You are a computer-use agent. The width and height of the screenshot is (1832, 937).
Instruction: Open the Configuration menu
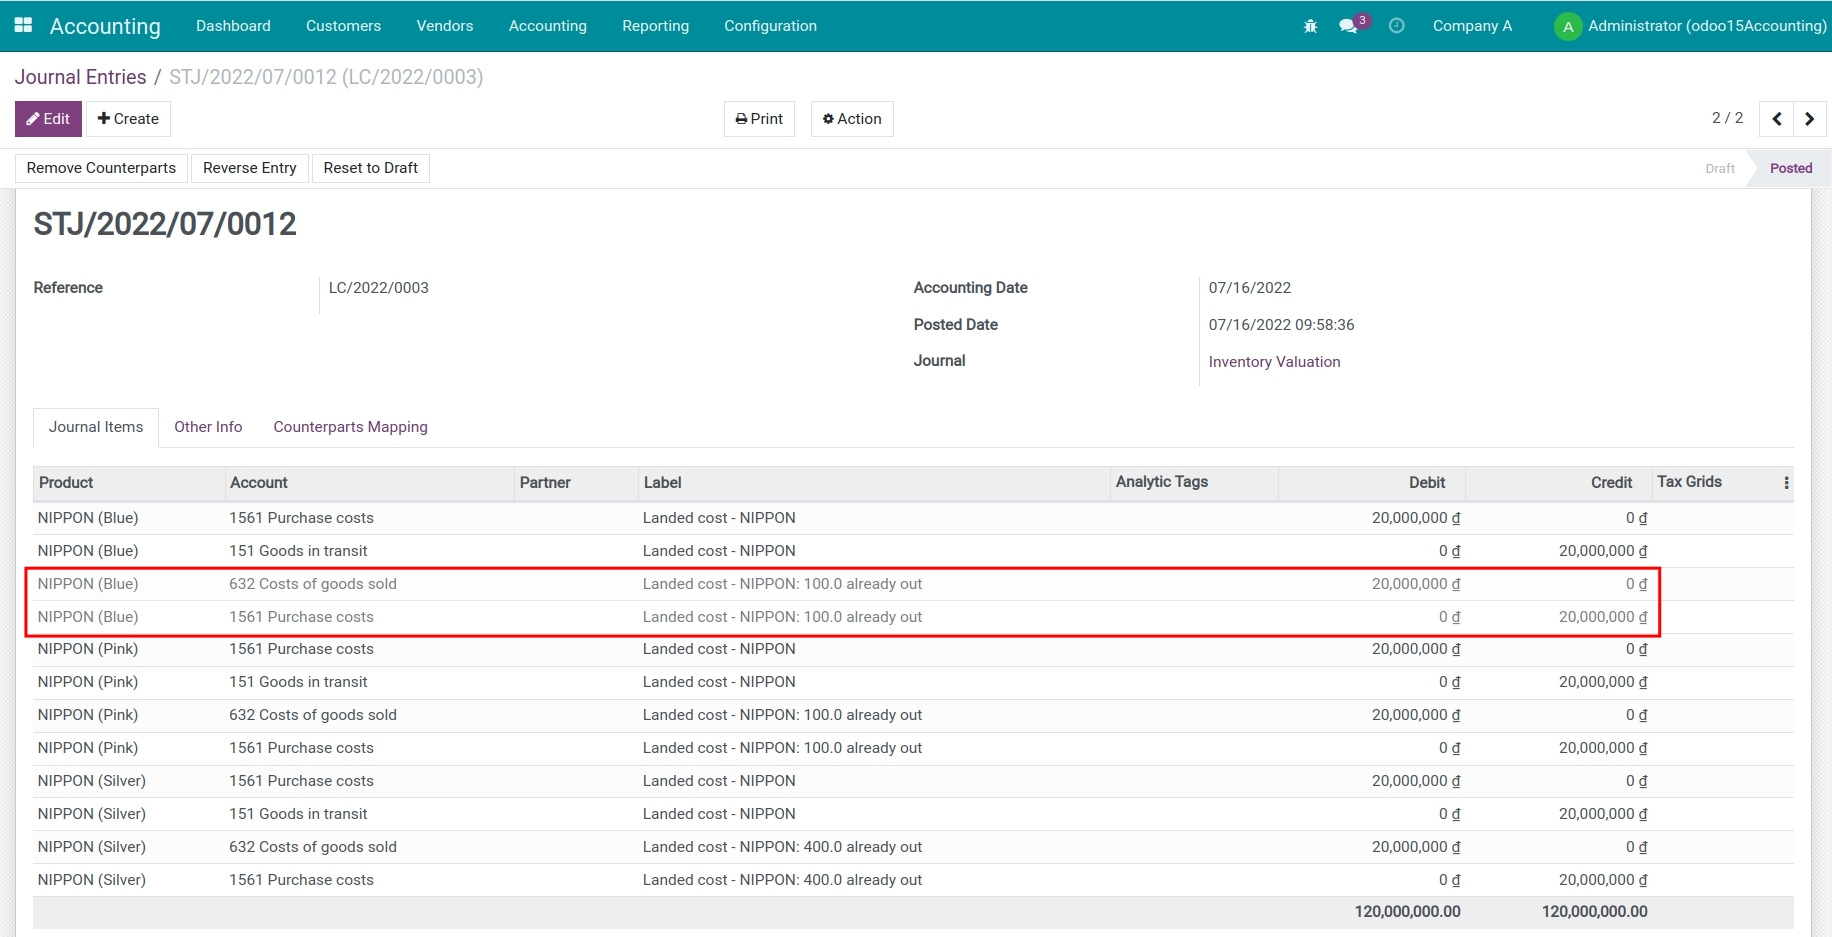coord(770,26)
